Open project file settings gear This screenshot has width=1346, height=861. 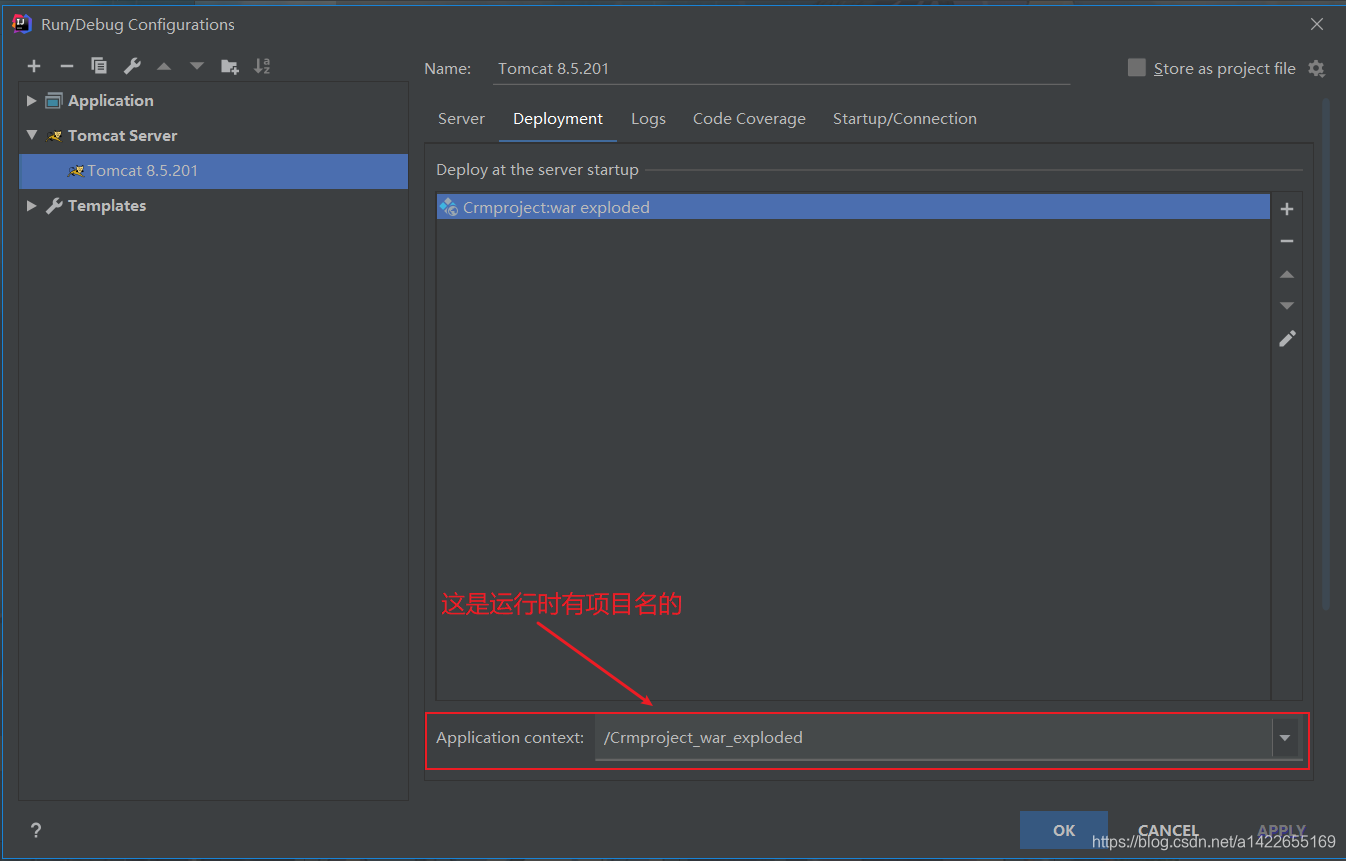1316,69
